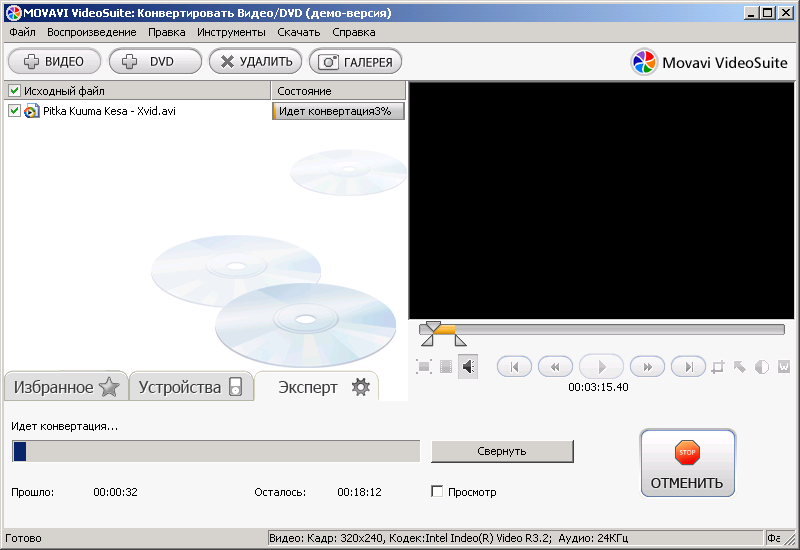Click the speaker mute icon
This screenshot has height=550, width=800.
[468, 366]
